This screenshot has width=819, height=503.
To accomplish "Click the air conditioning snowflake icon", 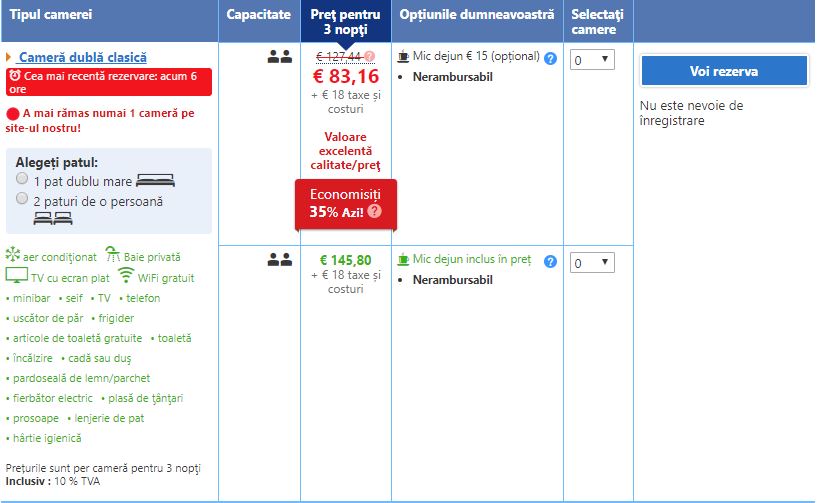I will tap(13, 255).
